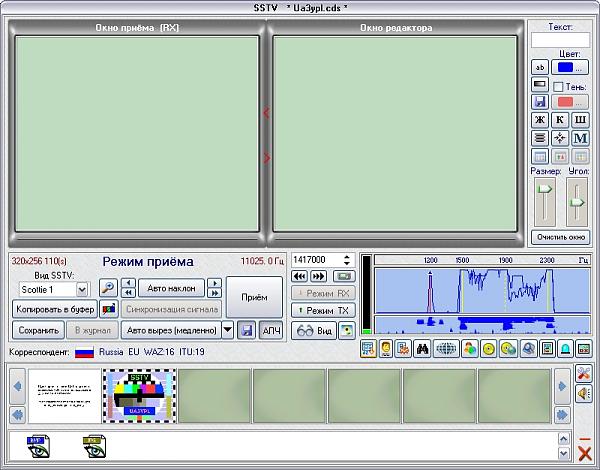Select the SSTV test pattern thumbnail
The width and height of the screenshot is (600, 470).
pos(139,394)
